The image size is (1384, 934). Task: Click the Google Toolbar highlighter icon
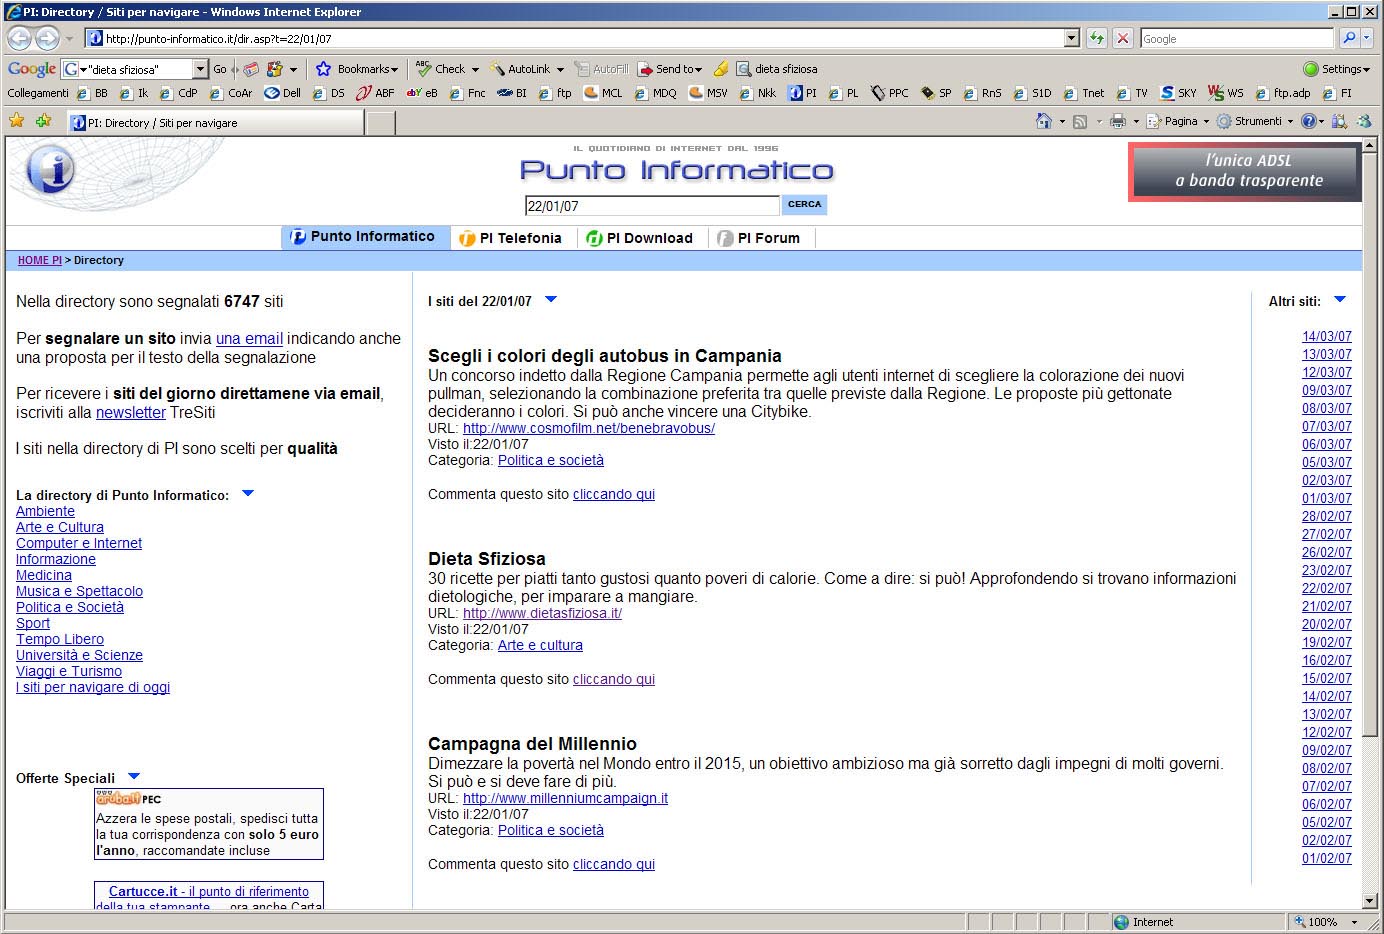(x=720, y=69)
